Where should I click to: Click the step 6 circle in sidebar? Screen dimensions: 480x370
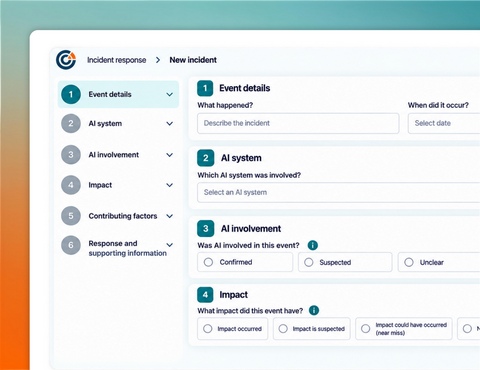point(71,245)
